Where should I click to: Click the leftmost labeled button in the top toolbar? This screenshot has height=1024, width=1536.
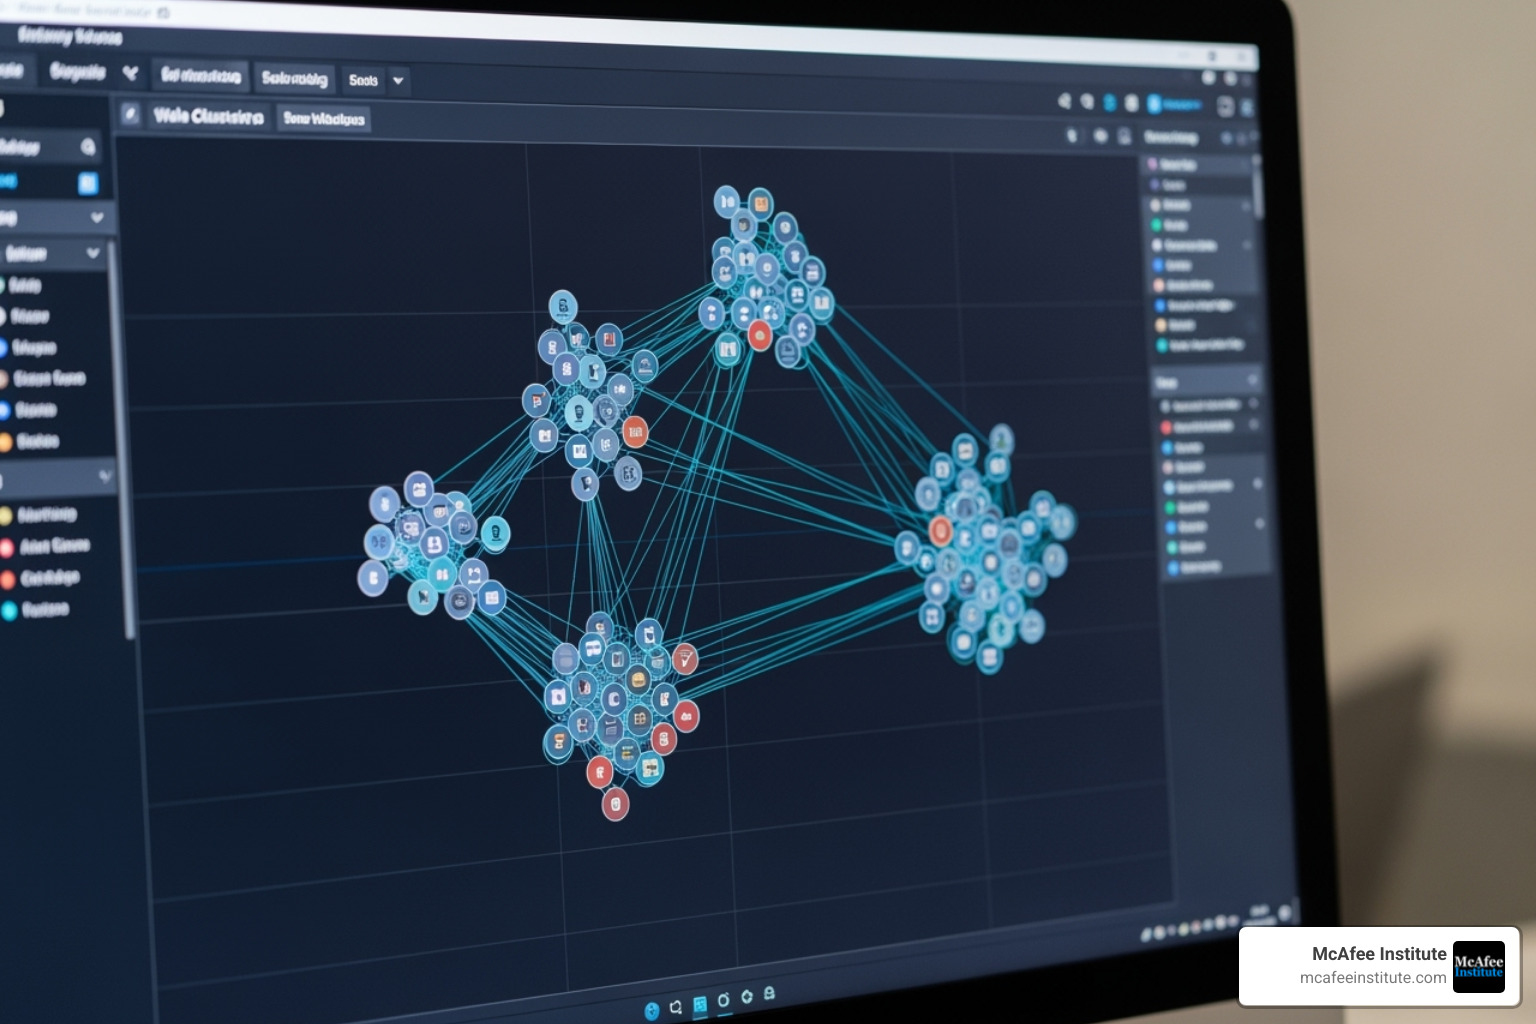[200, 77]
